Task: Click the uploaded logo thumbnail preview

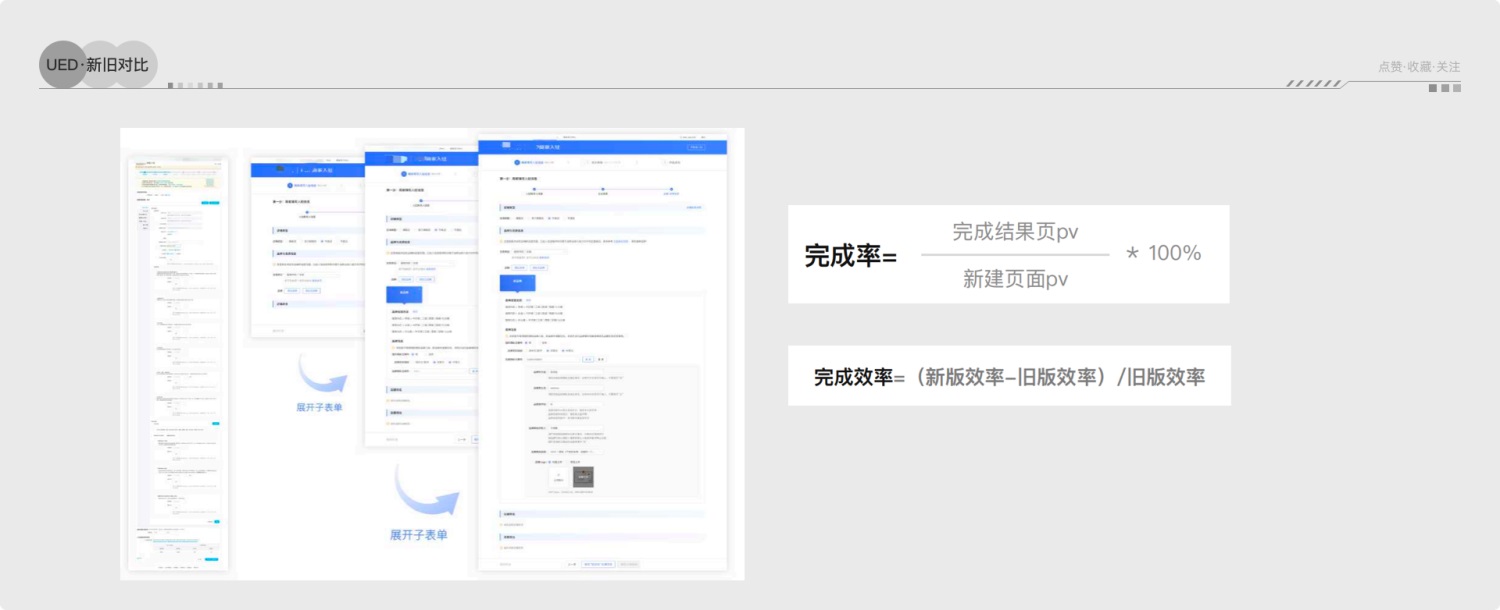Action: coord(583,478)
